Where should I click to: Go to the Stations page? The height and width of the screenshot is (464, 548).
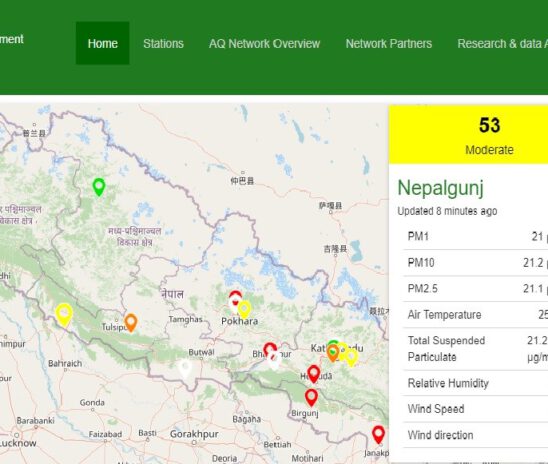[x=163, y=44]
